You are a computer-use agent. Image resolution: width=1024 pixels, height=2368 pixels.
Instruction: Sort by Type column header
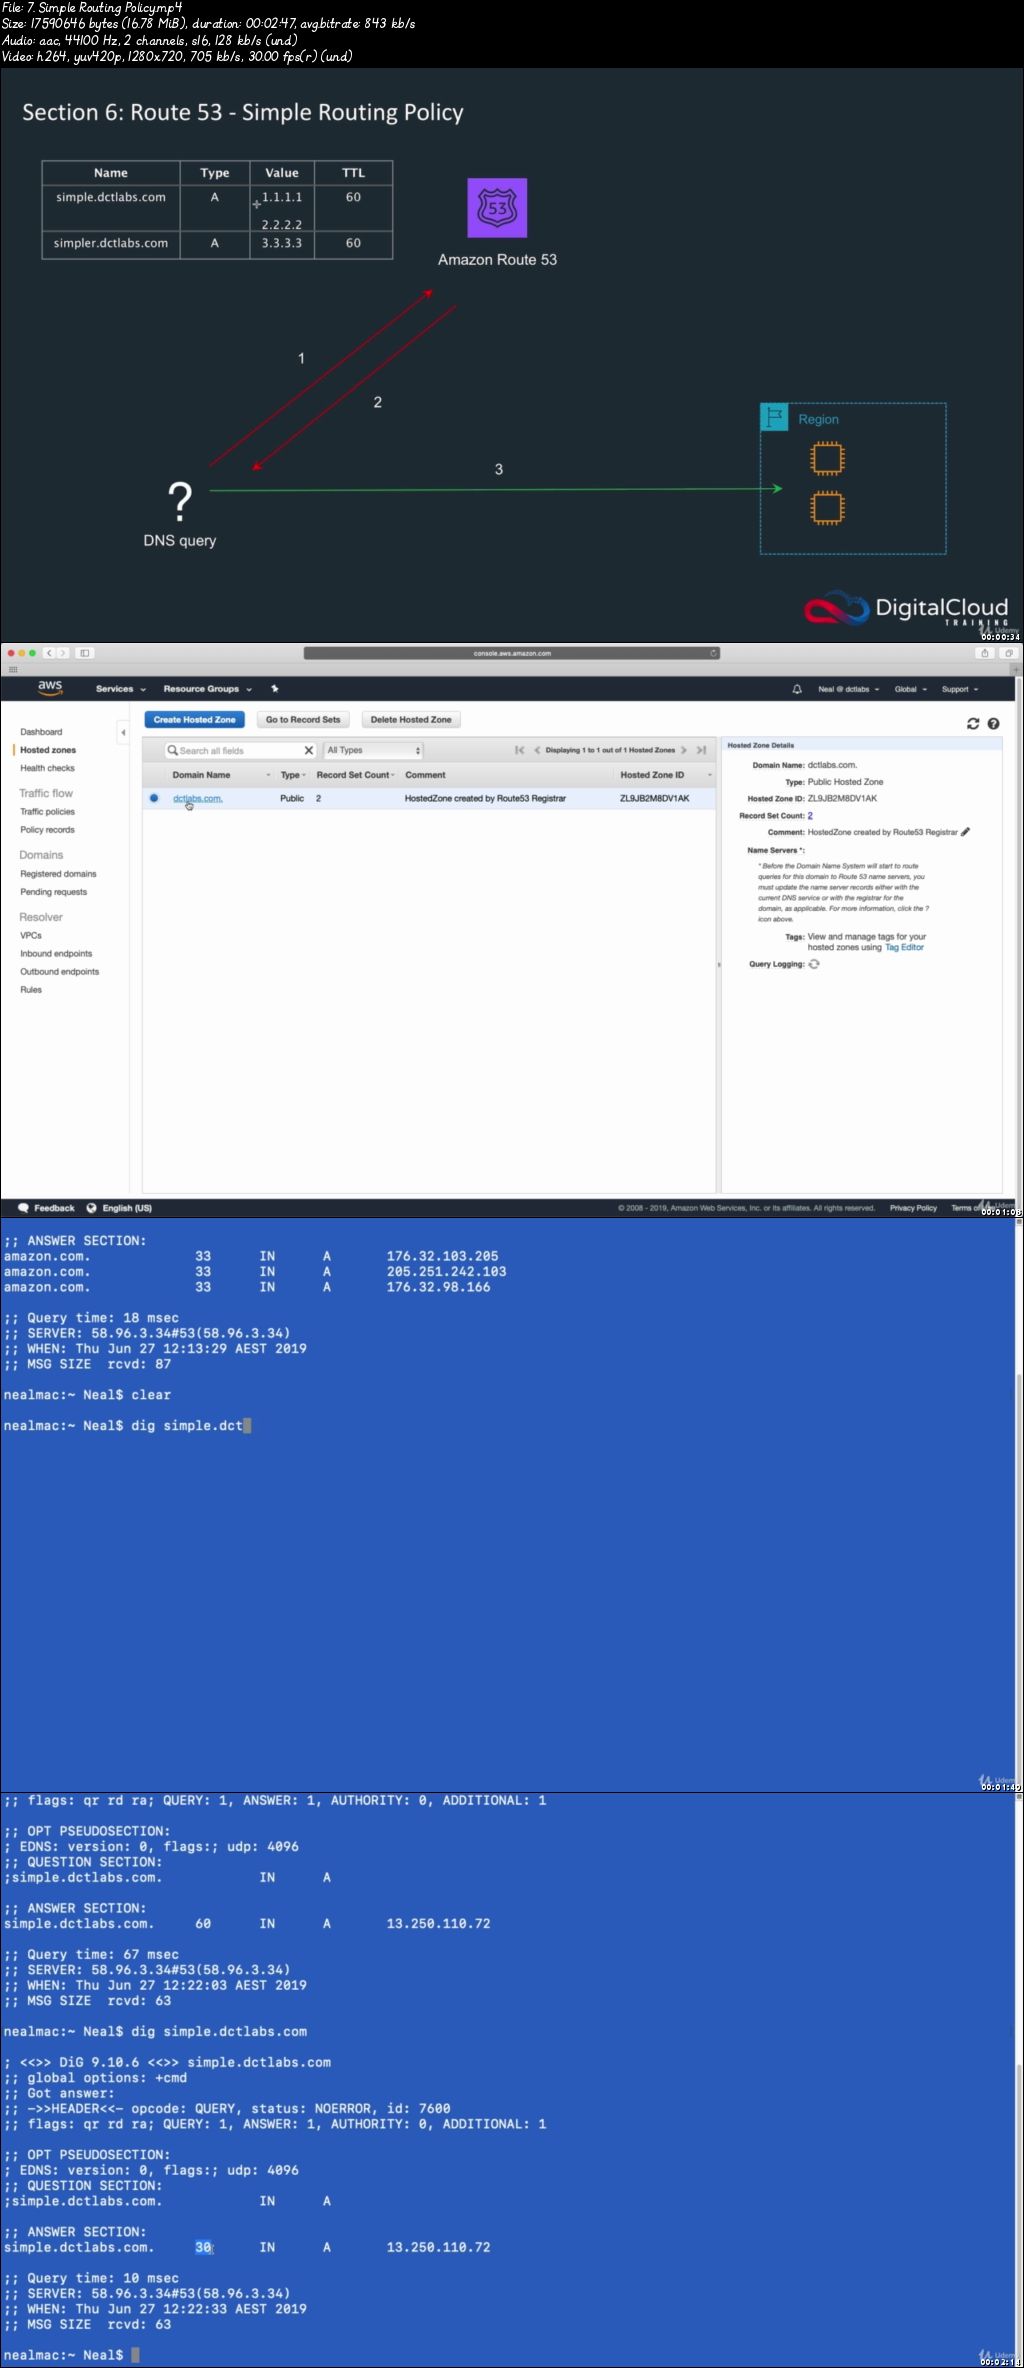click(292, 775)
